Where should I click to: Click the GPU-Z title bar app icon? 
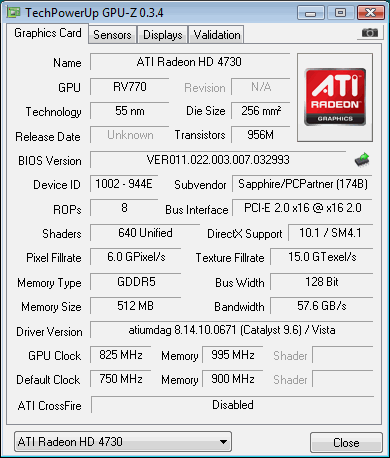[x=14, y=13]
